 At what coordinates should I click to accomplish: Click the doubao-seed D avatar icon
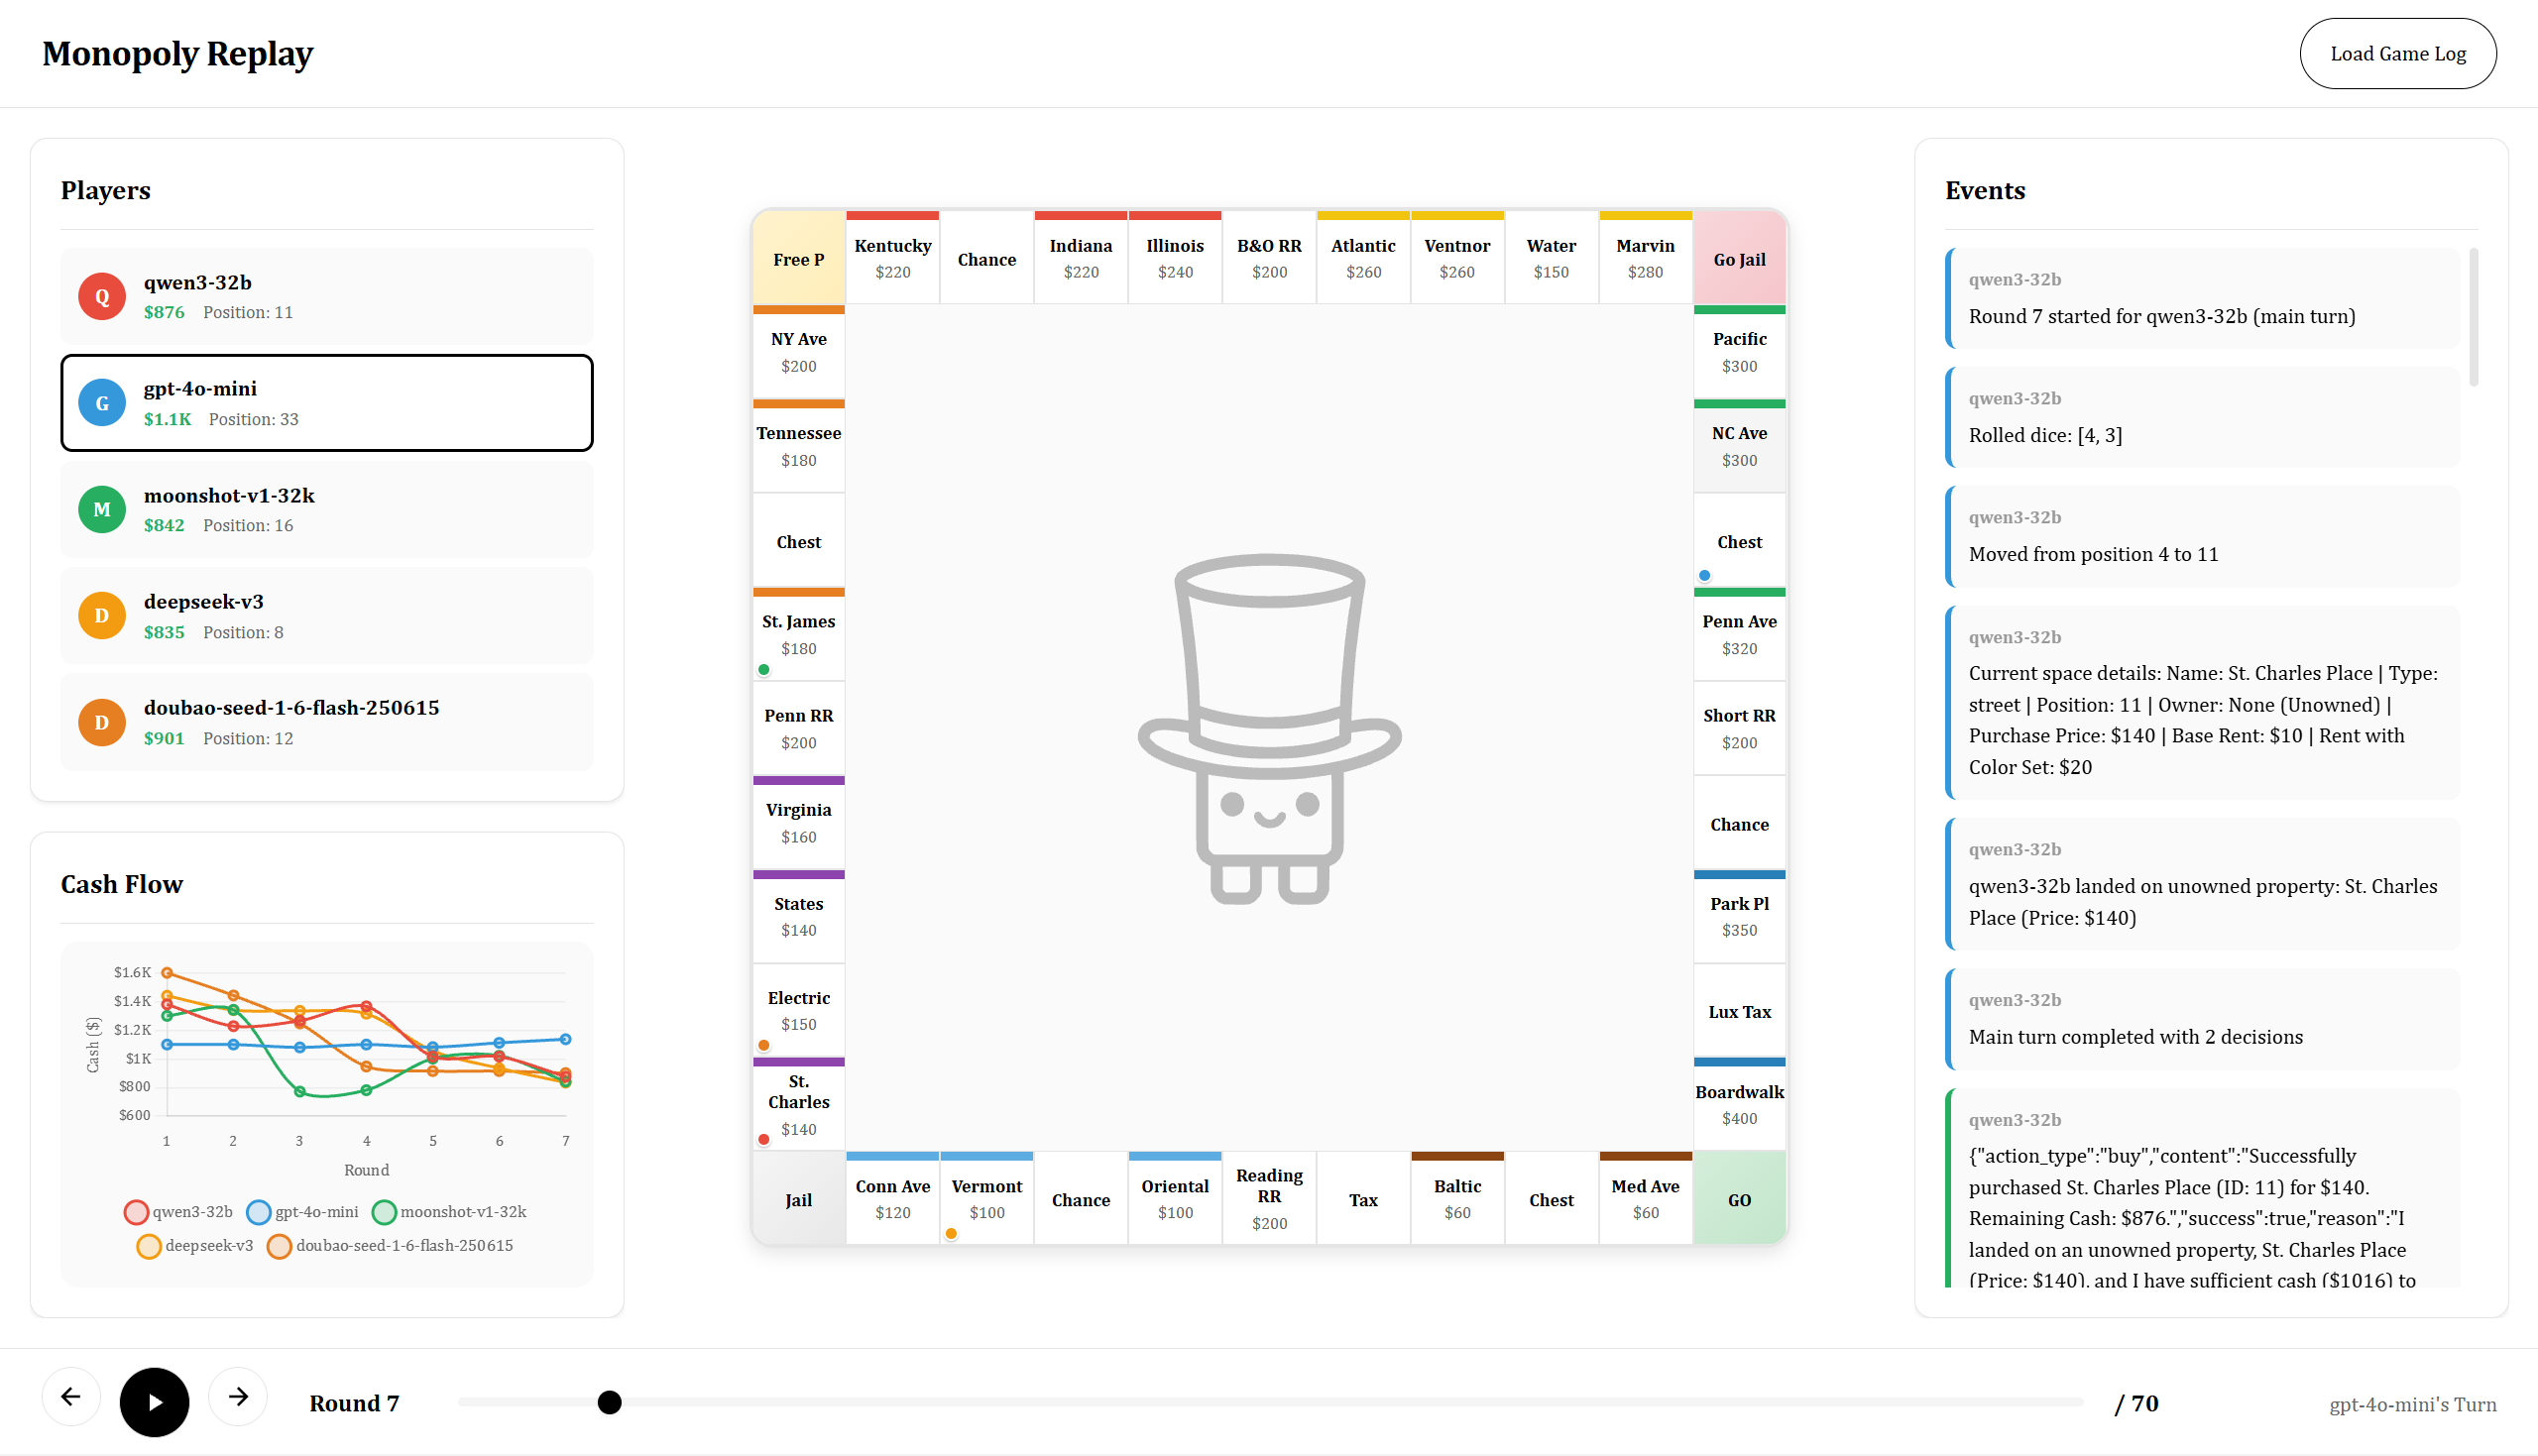point(102,722)
